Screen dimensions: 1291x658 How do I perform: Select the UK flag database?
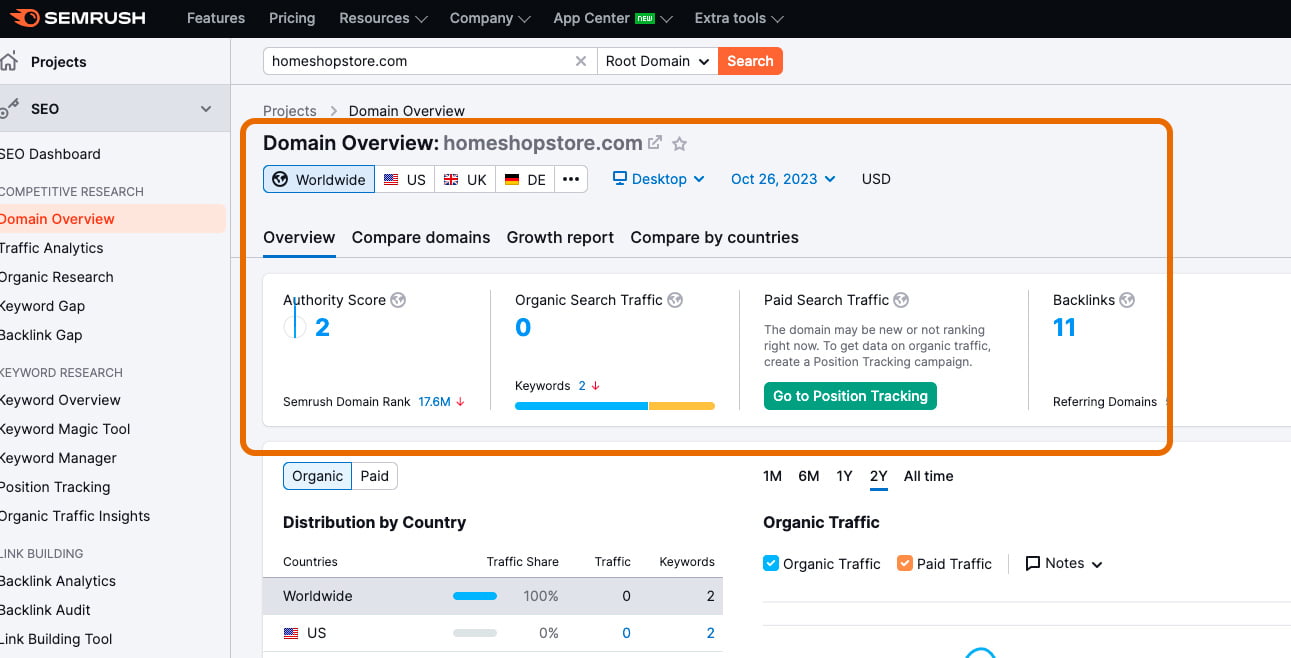tap(465, 179)
